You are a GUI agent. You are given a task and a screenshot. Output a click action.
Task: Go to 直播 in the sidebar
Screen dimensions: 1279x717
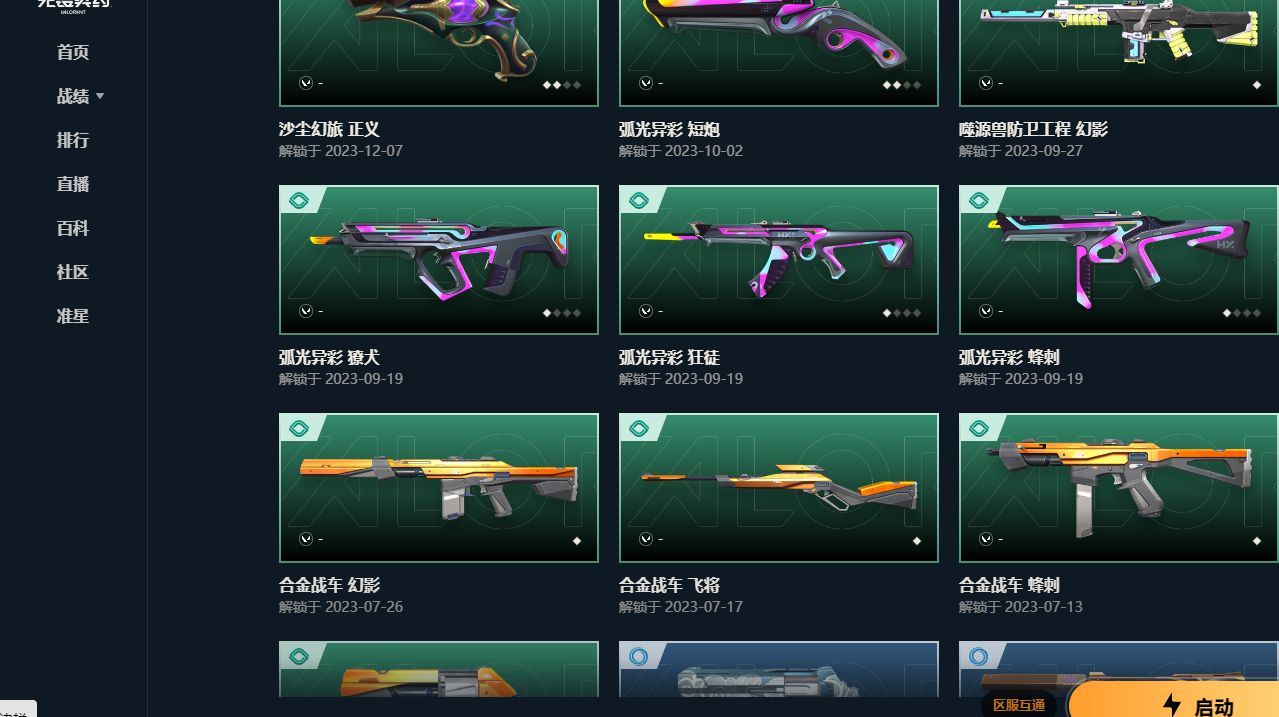(73, 184)
